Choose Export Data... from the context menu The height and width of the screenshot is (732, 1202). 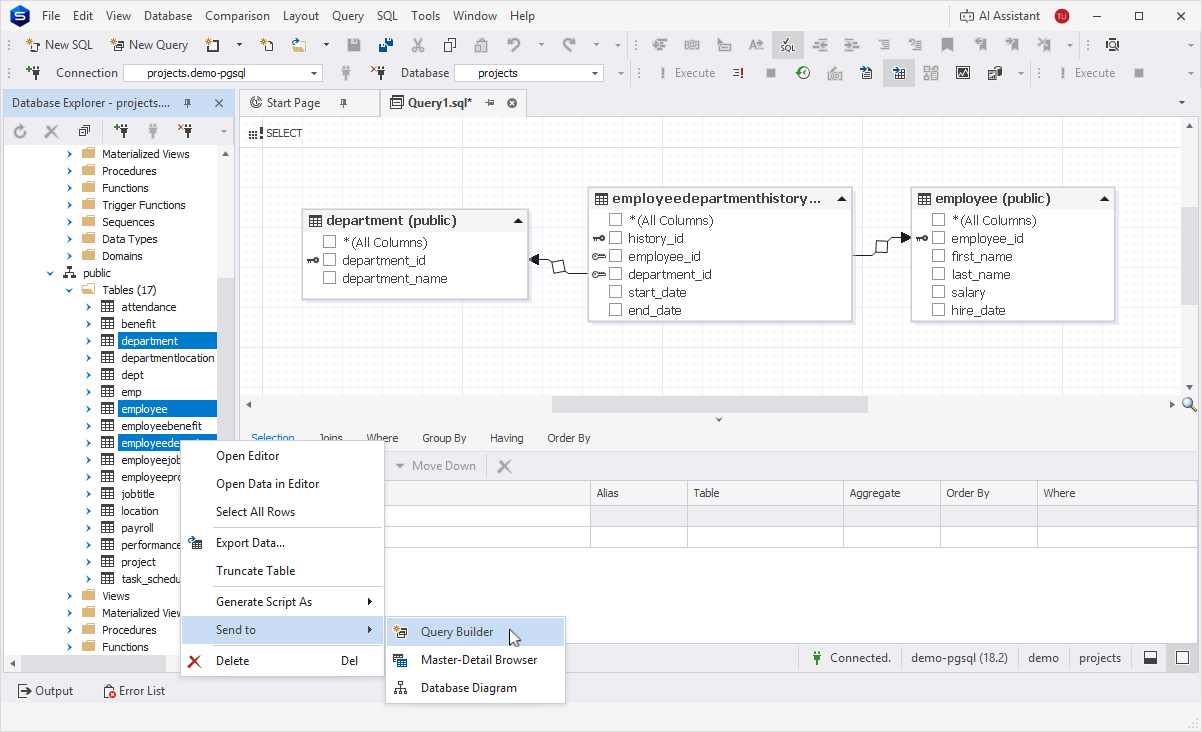[x=282, y=543]
